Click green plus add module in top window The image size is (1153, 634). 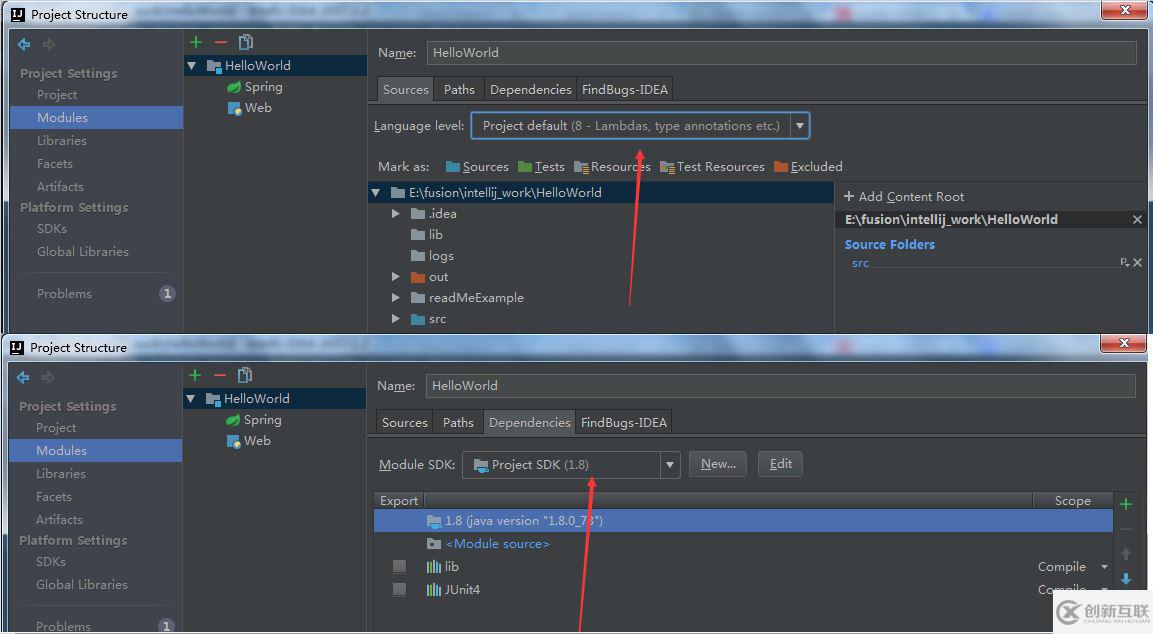point(196,43)
